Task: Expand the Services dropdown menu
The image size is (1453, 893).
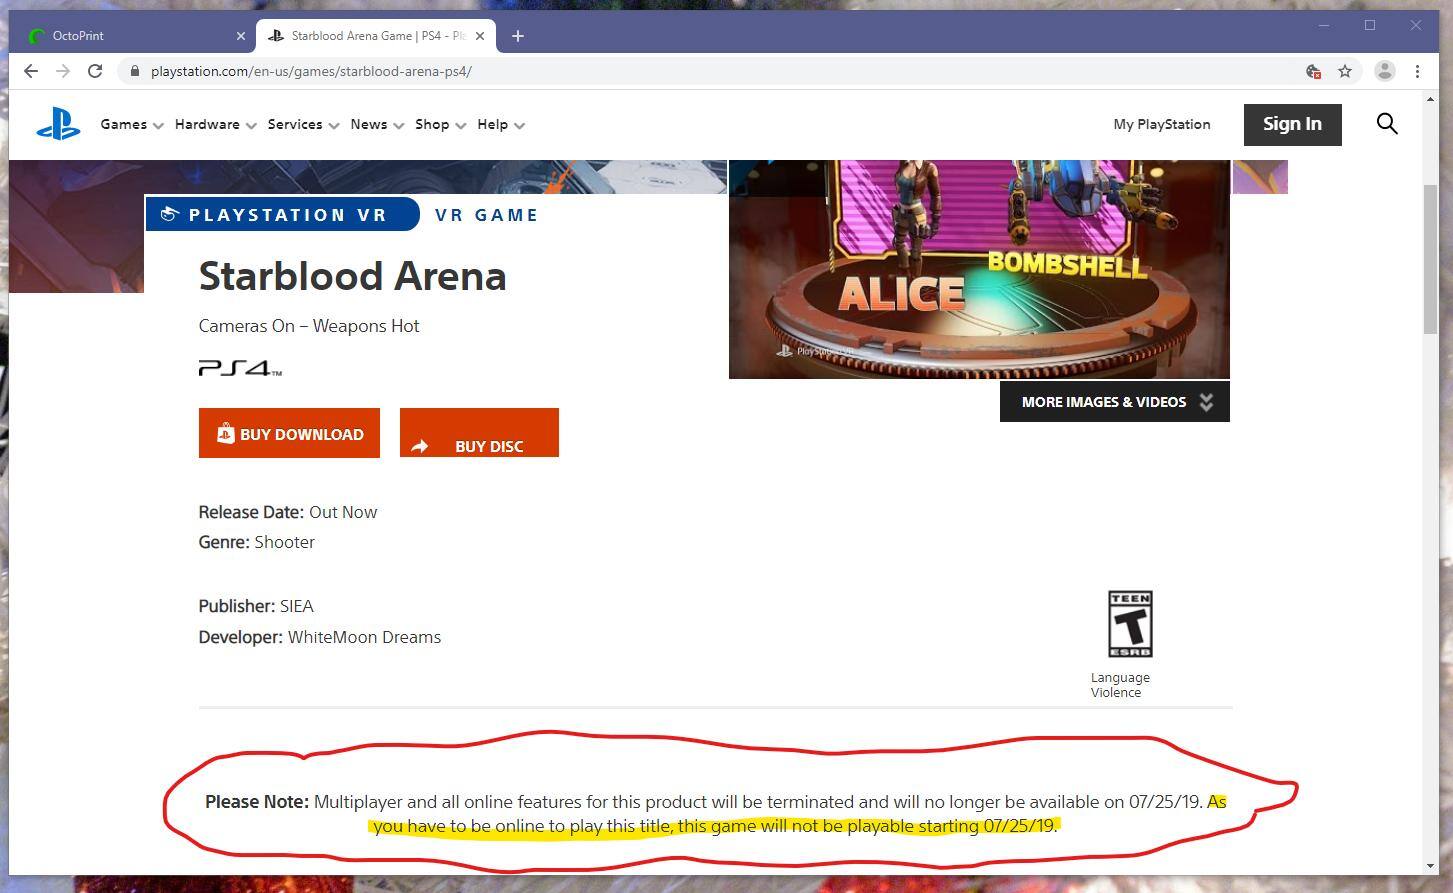Action: [x=303, y=125]
